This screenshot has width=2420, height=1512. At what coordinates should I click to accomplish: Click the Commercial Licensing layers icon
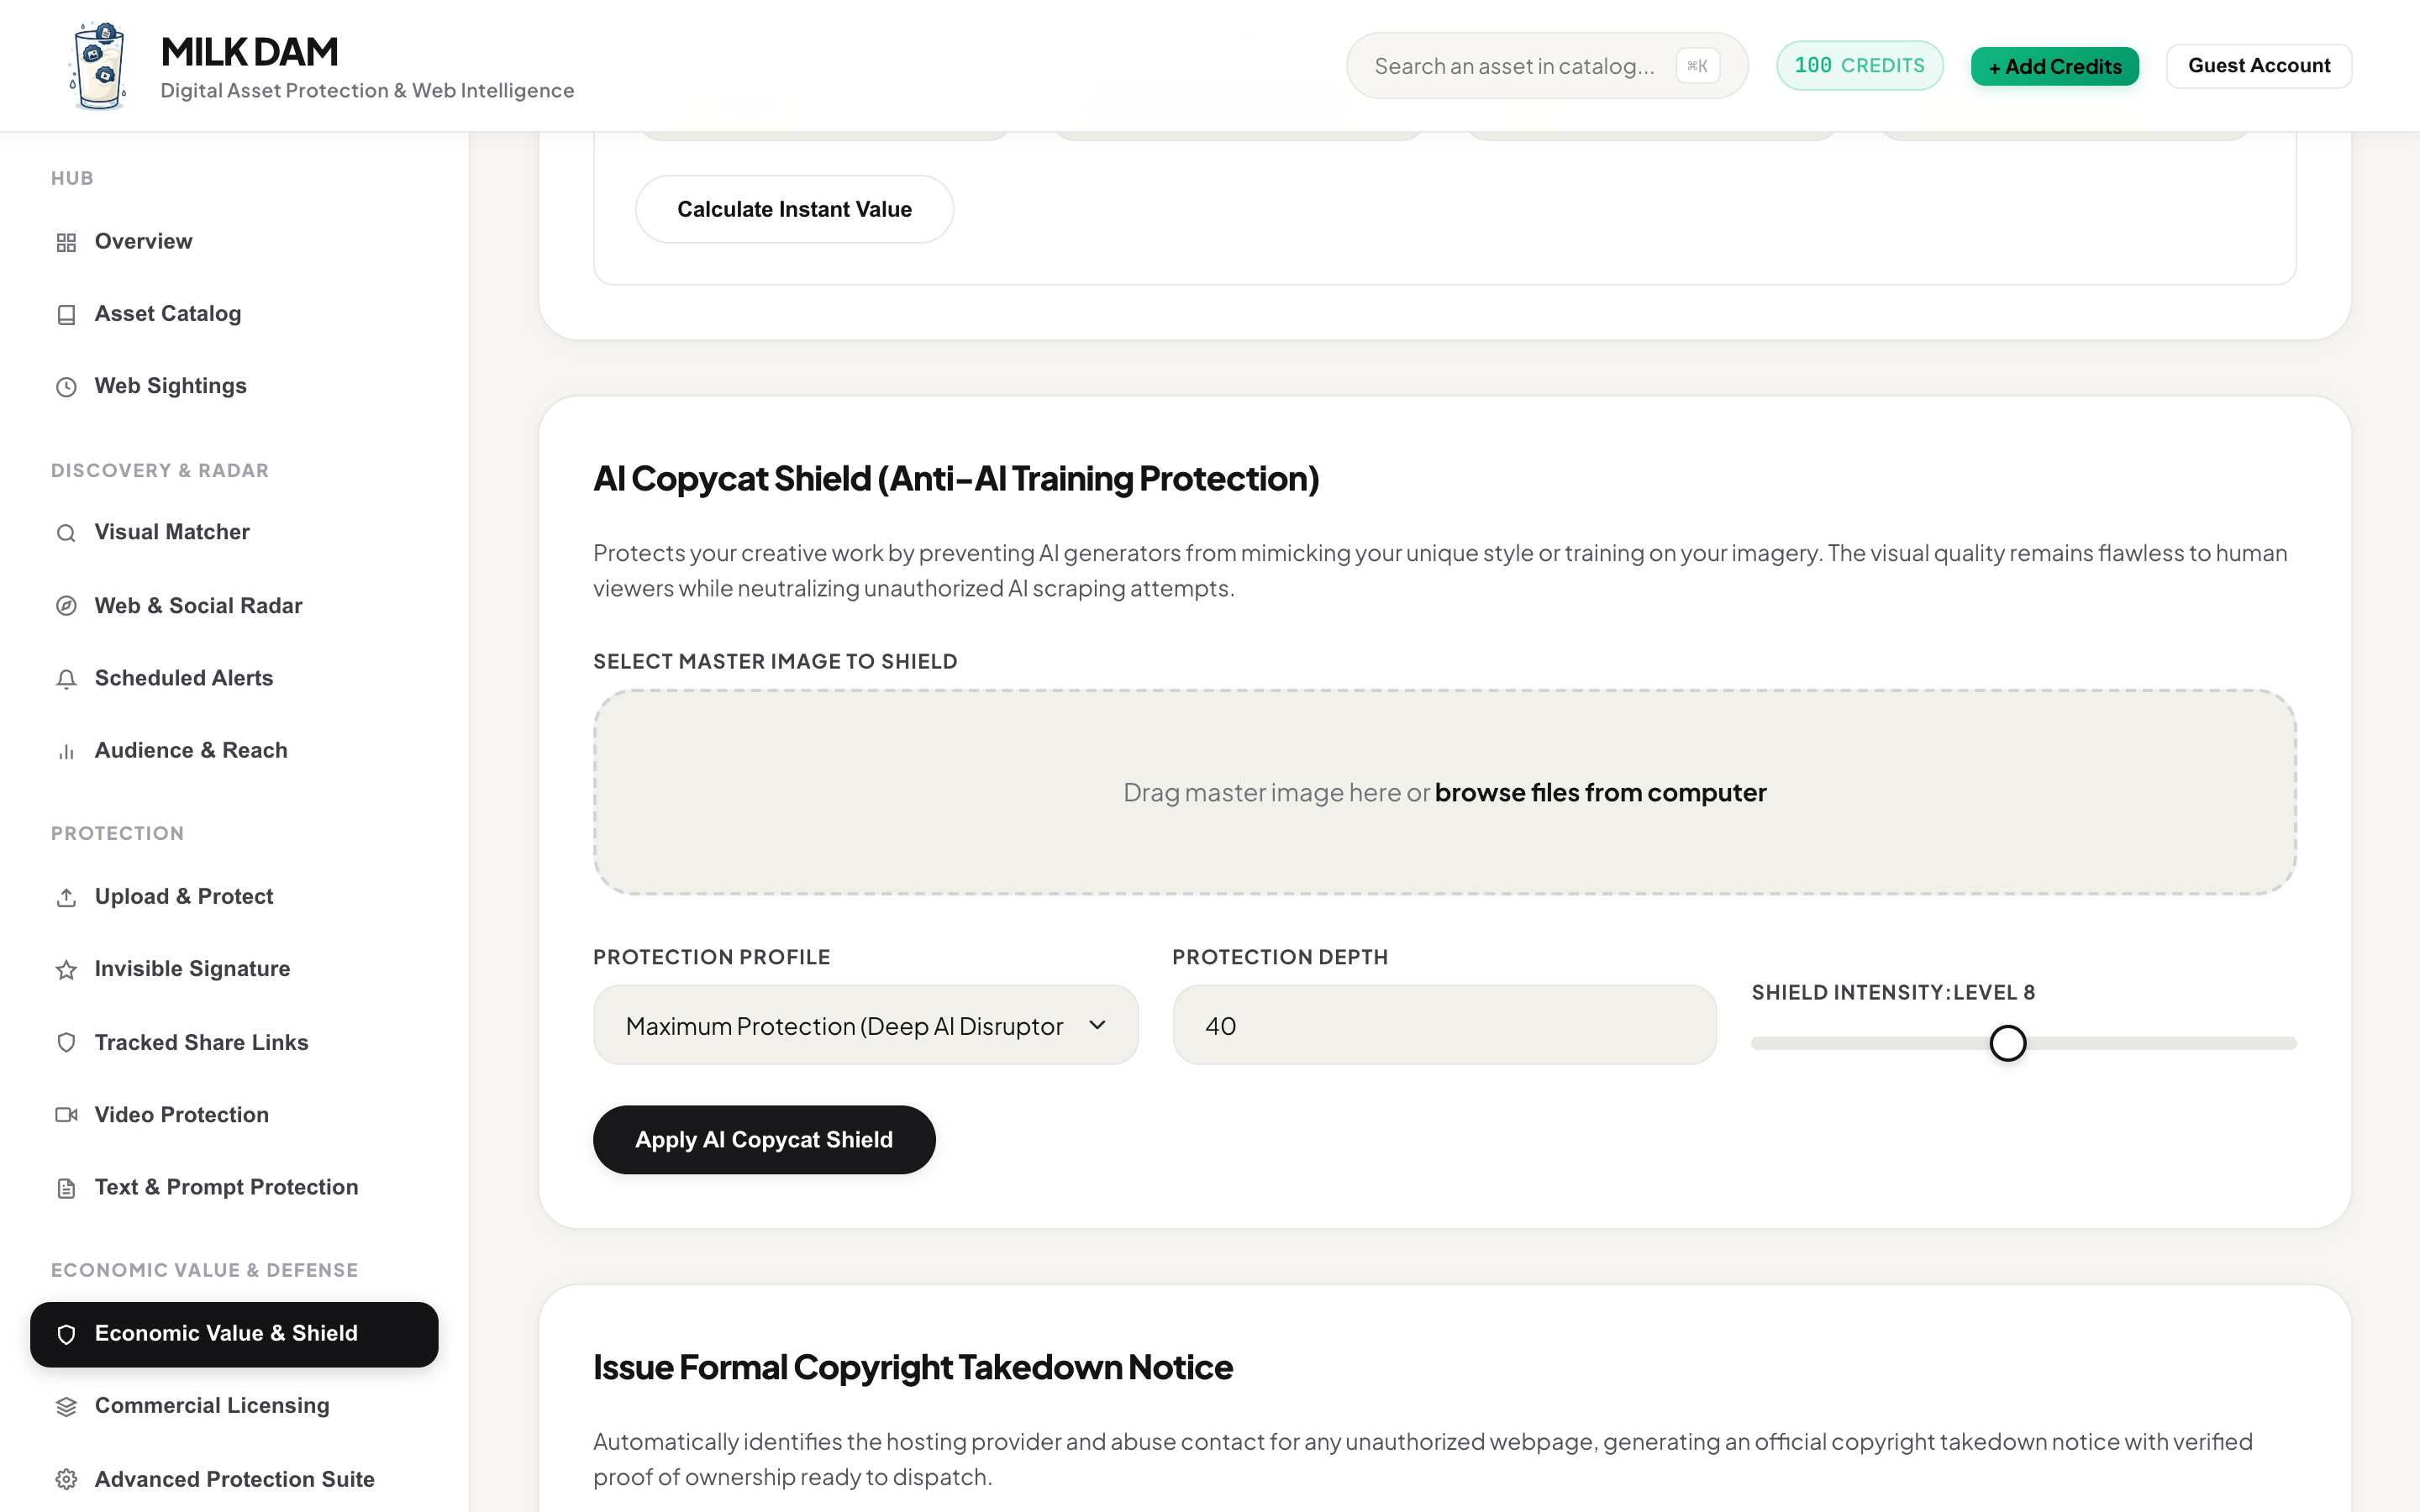pyautogui.click(x=66, y=1407)
